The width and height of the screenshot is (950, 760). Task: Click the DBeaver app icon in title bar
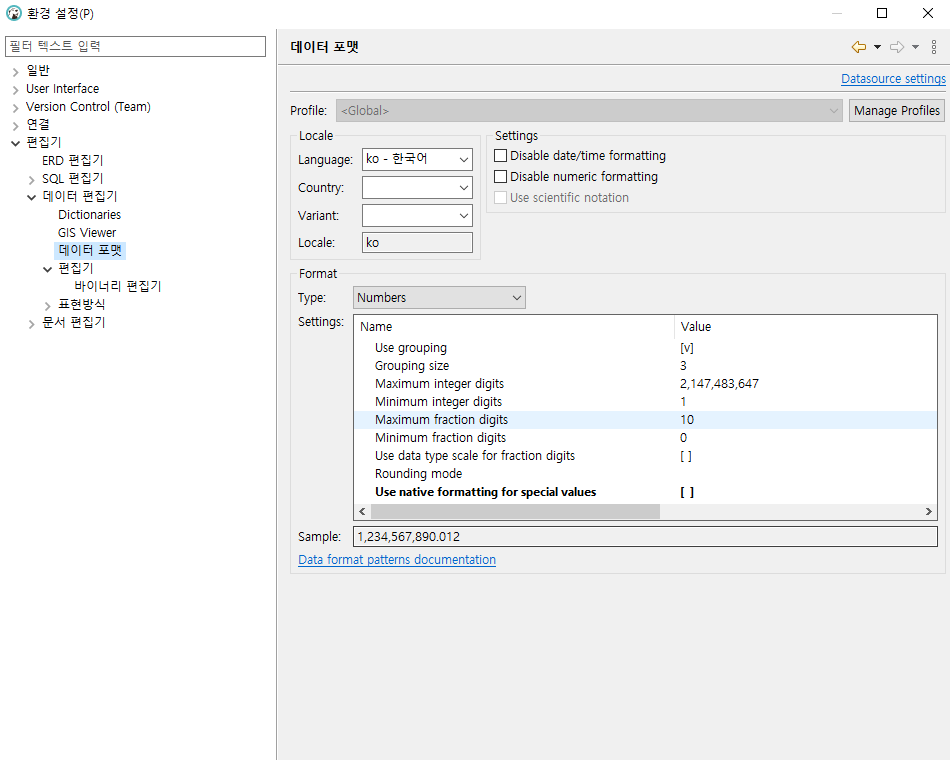(x=13, y=13)
